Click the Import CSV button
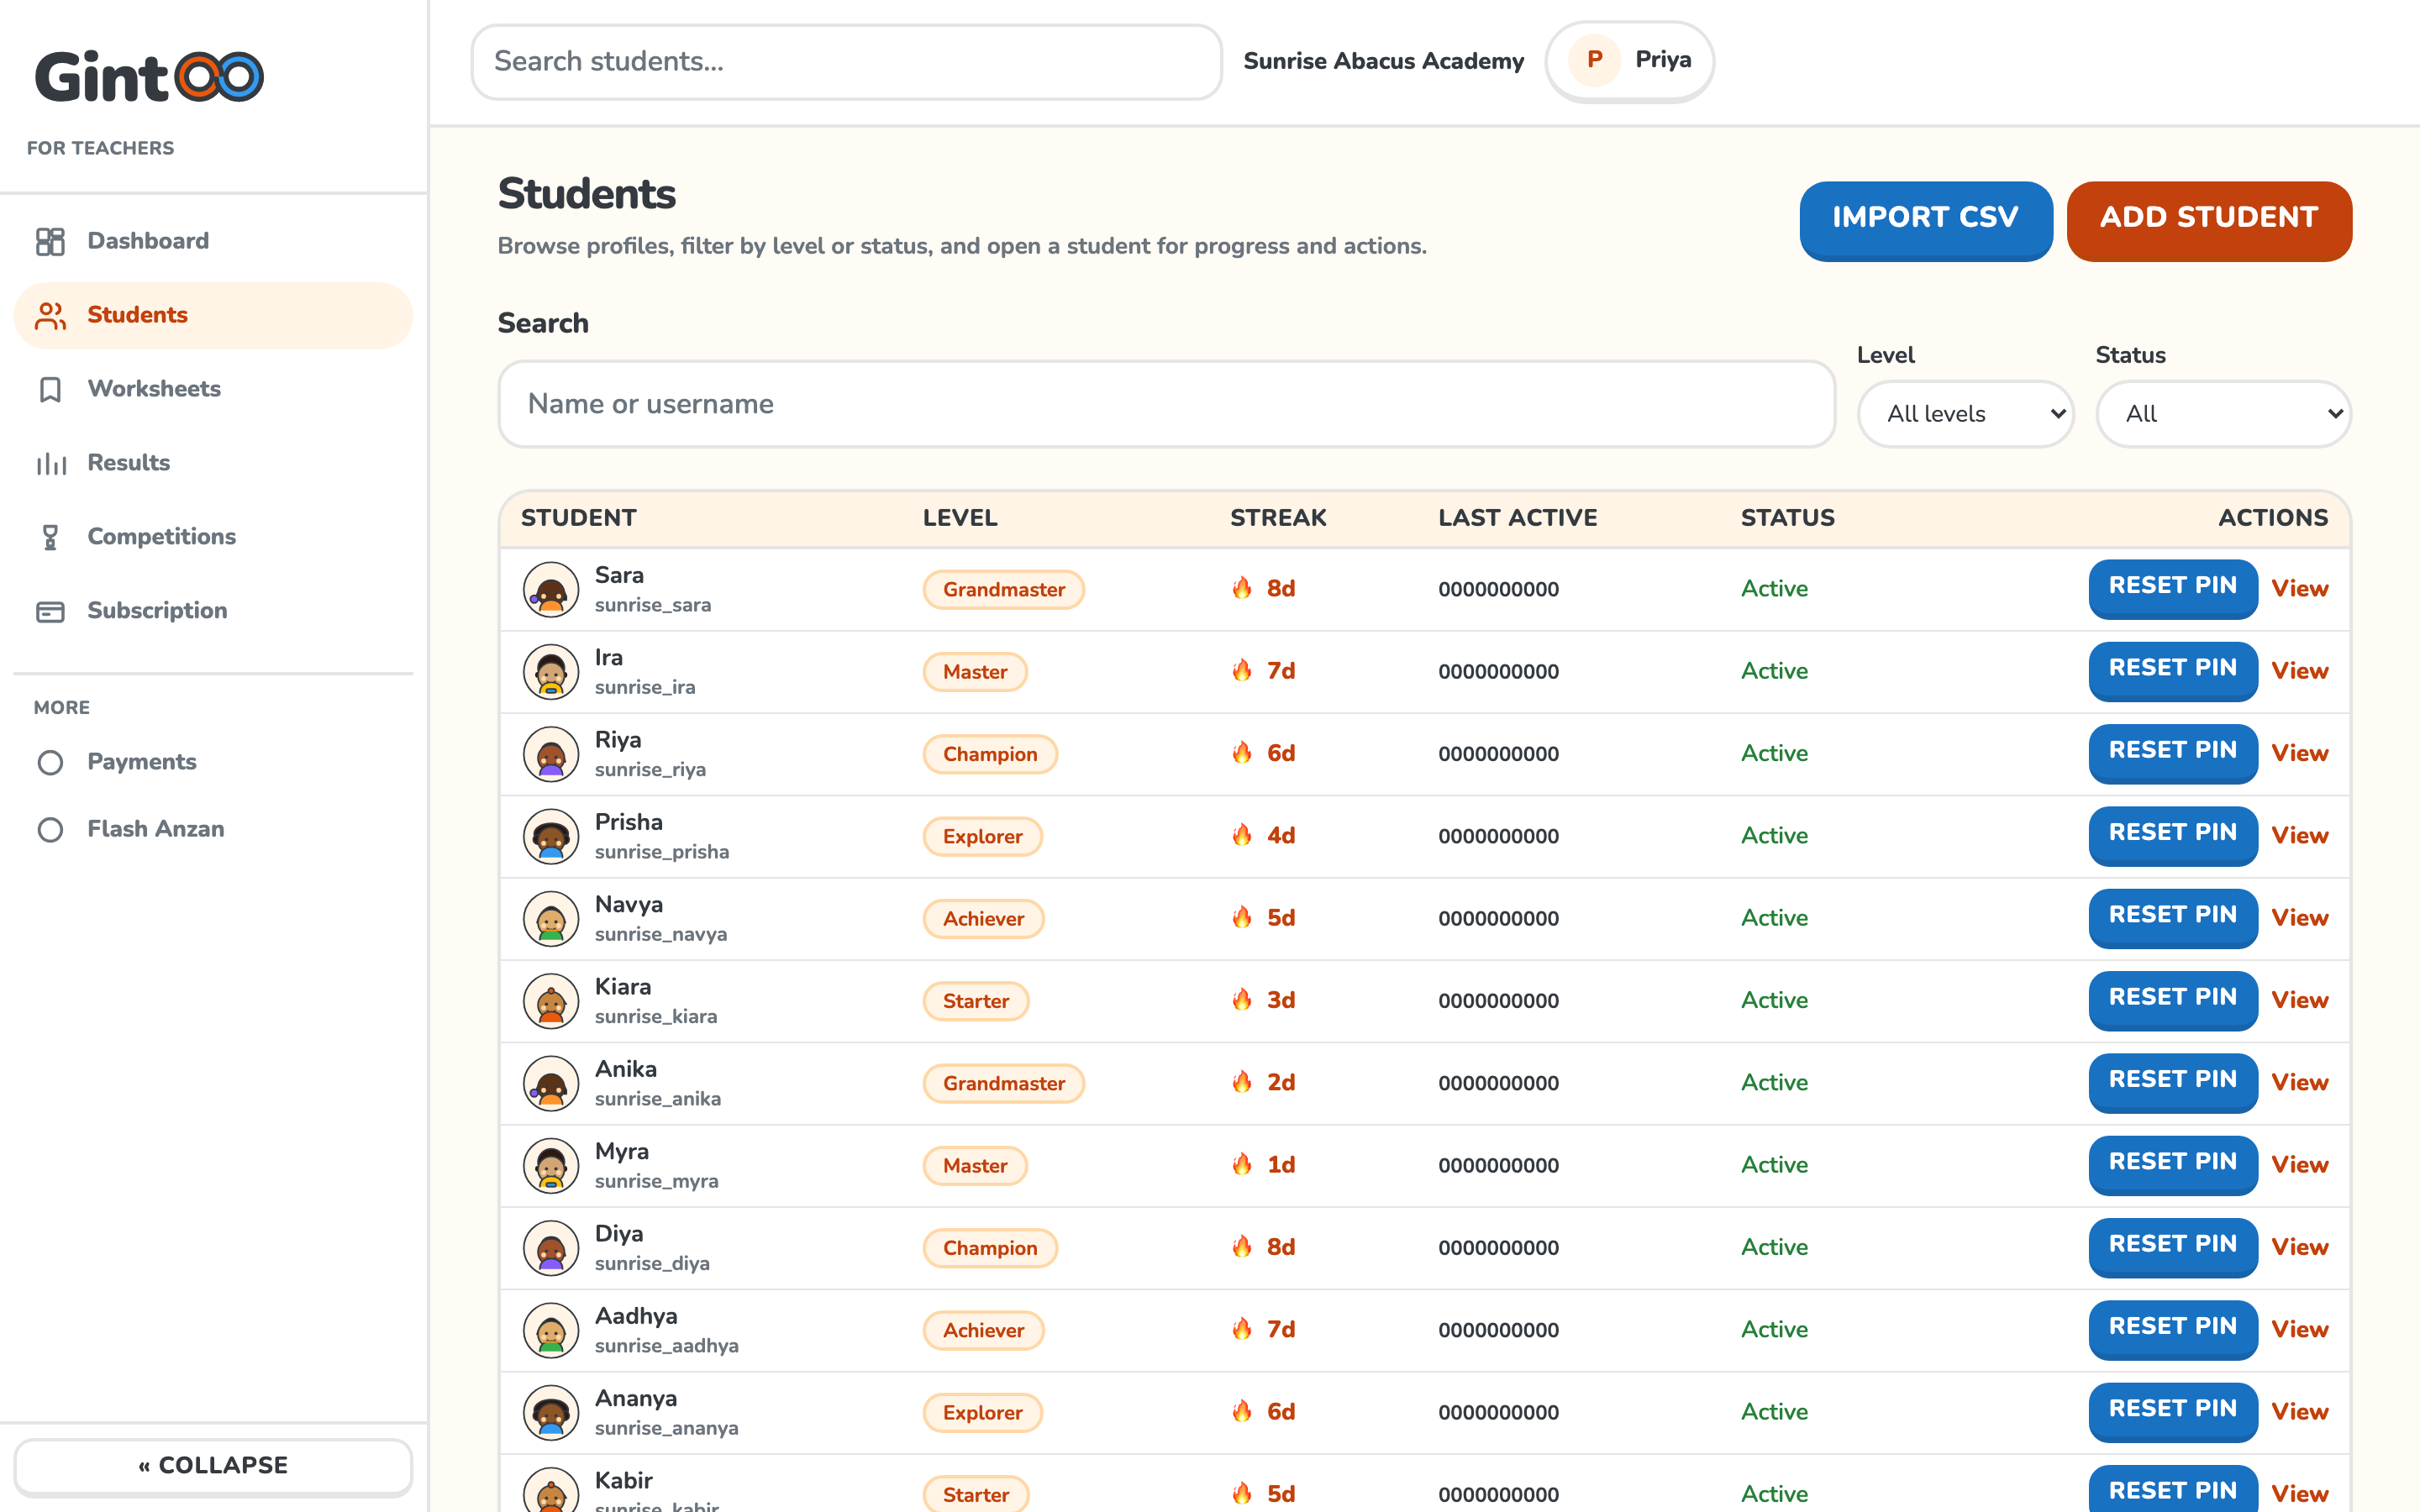2420x1512 pixels. [x=1925, y=219]
